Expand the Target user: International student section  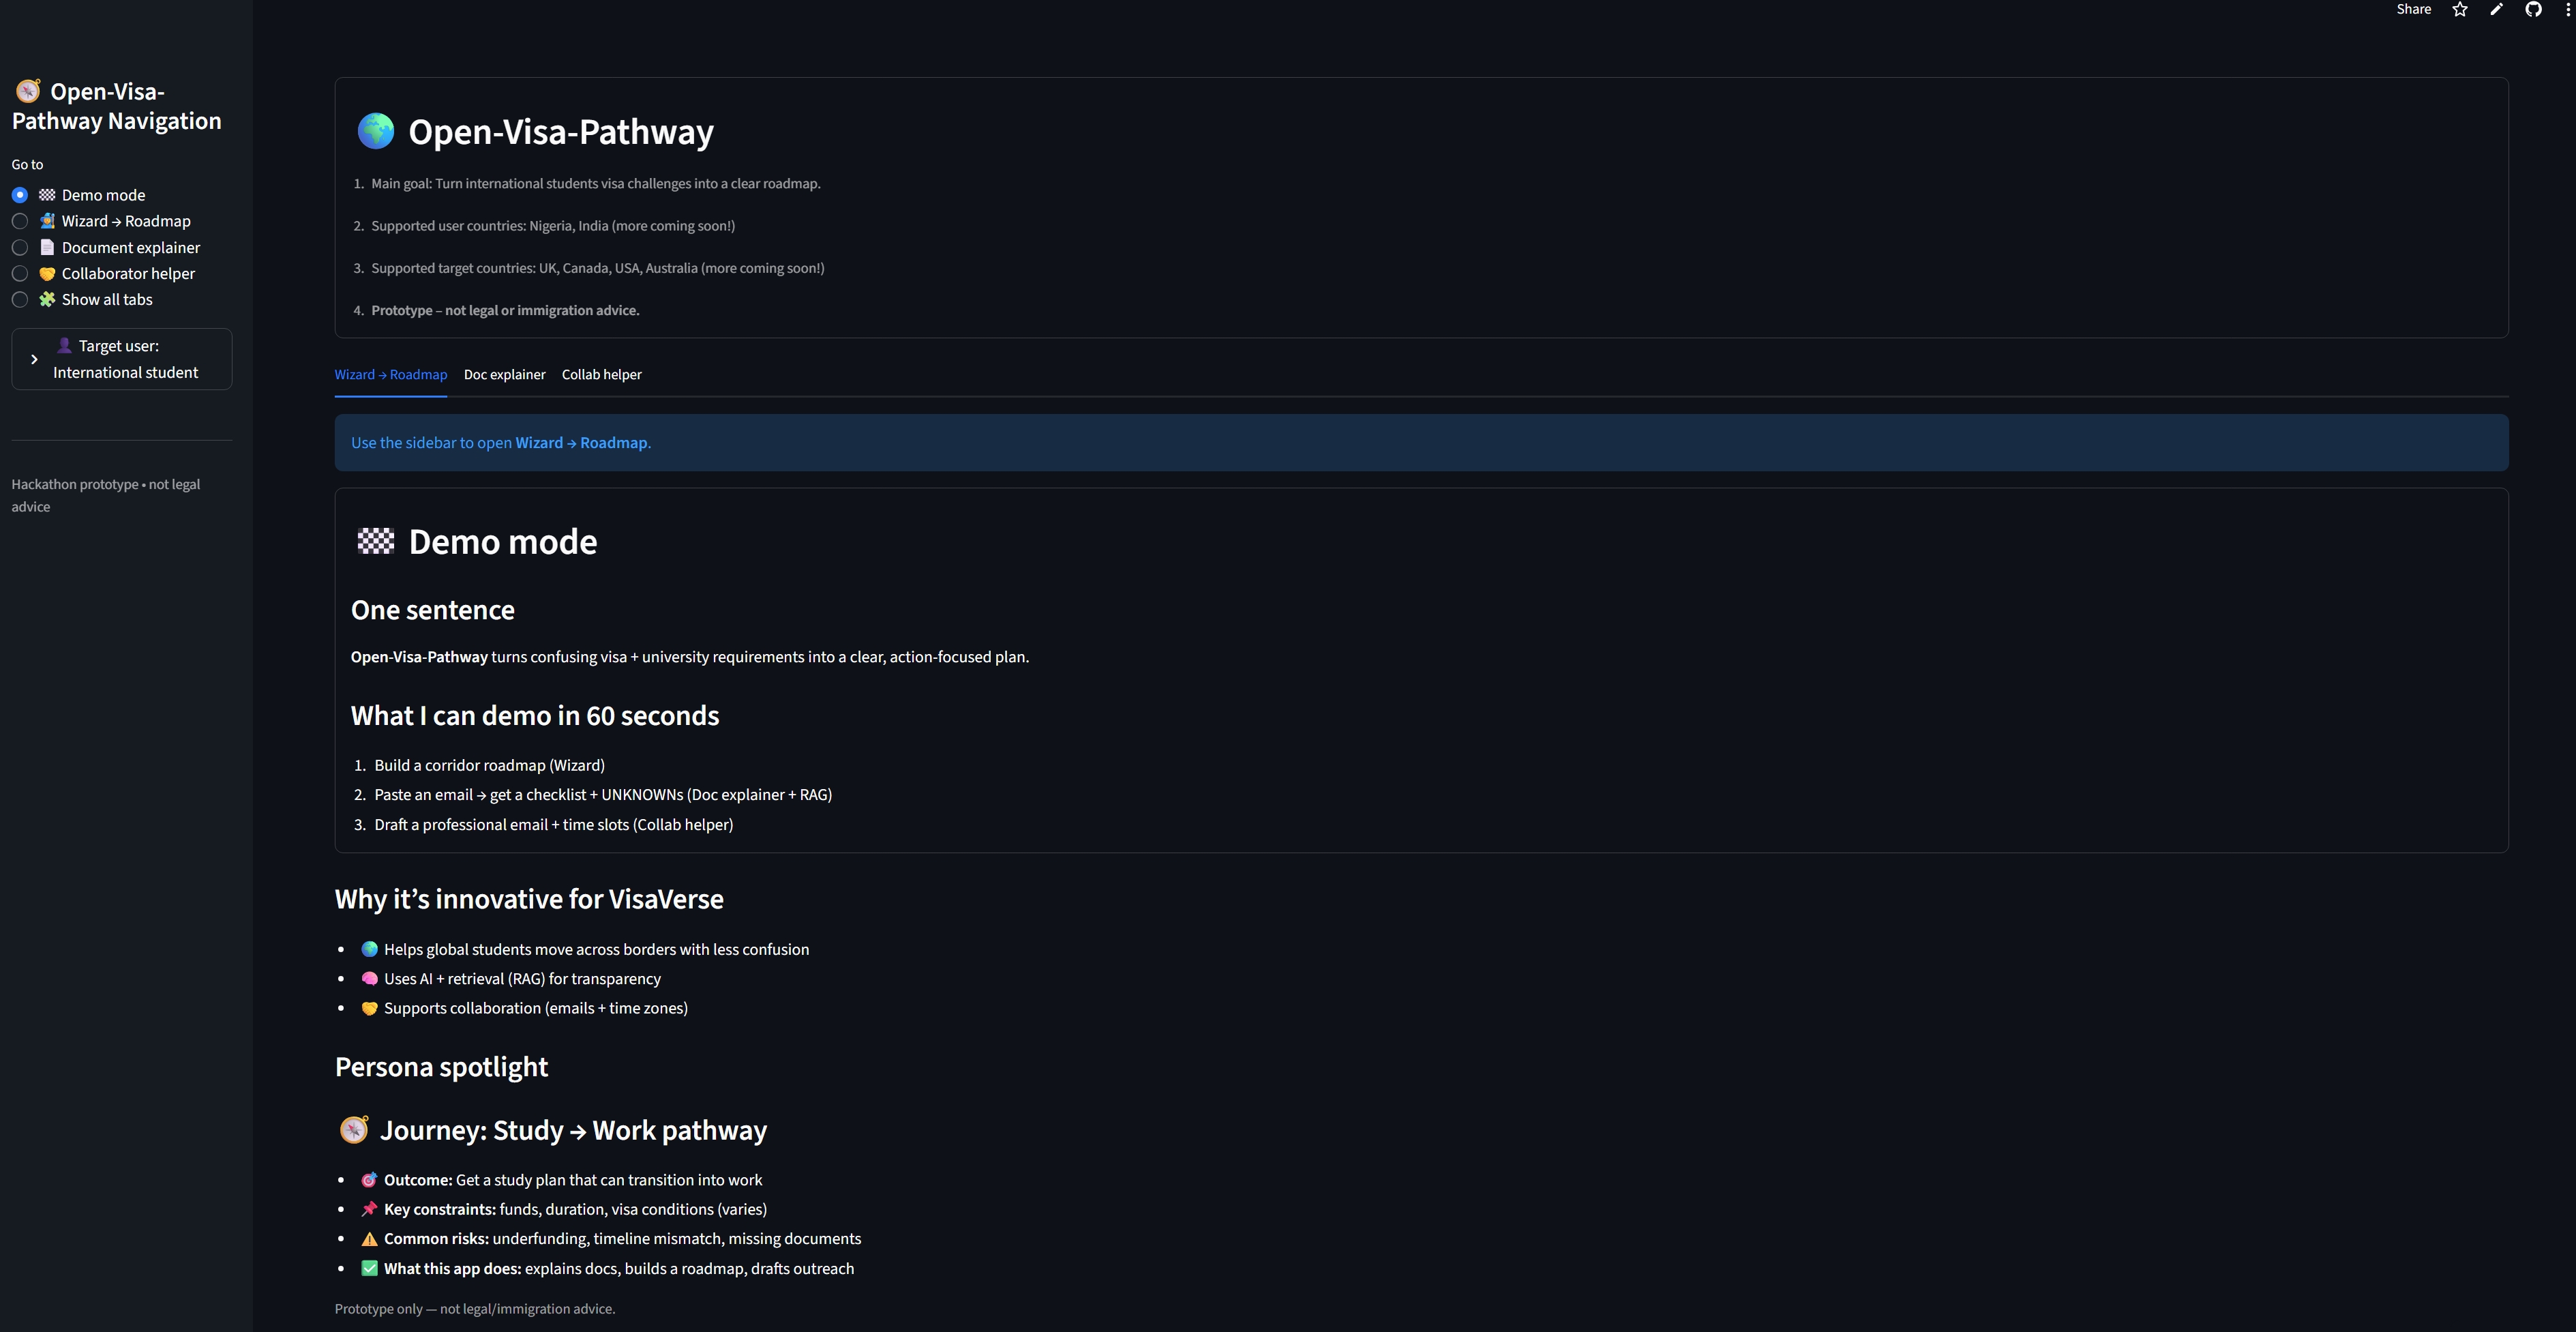121,359
